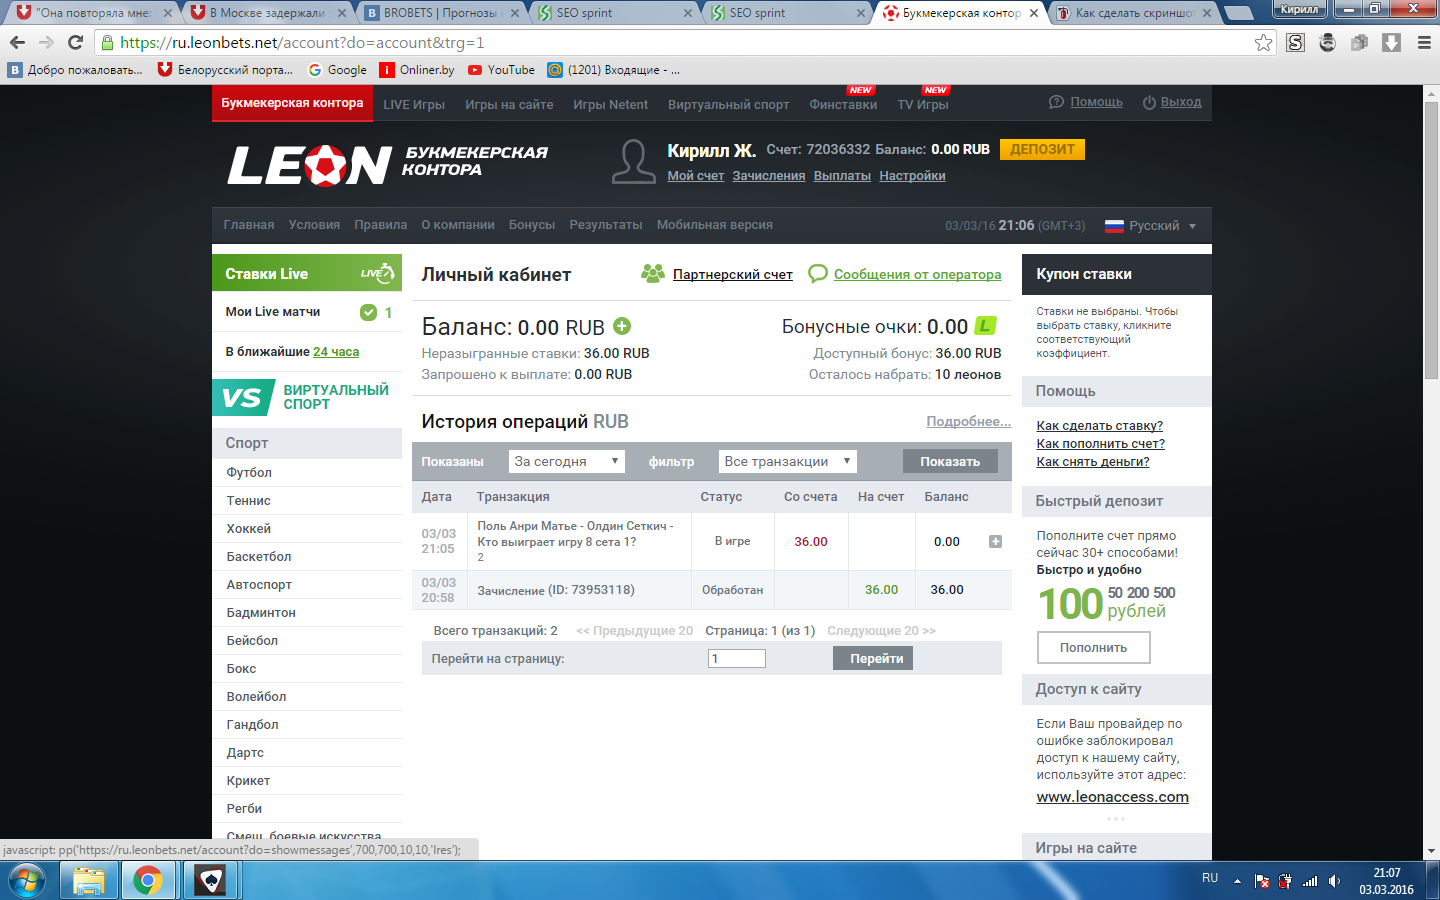This screenshot has width=1440, height=900.
Task: Click the browser back arrow
Action: (x=17, y=42)
